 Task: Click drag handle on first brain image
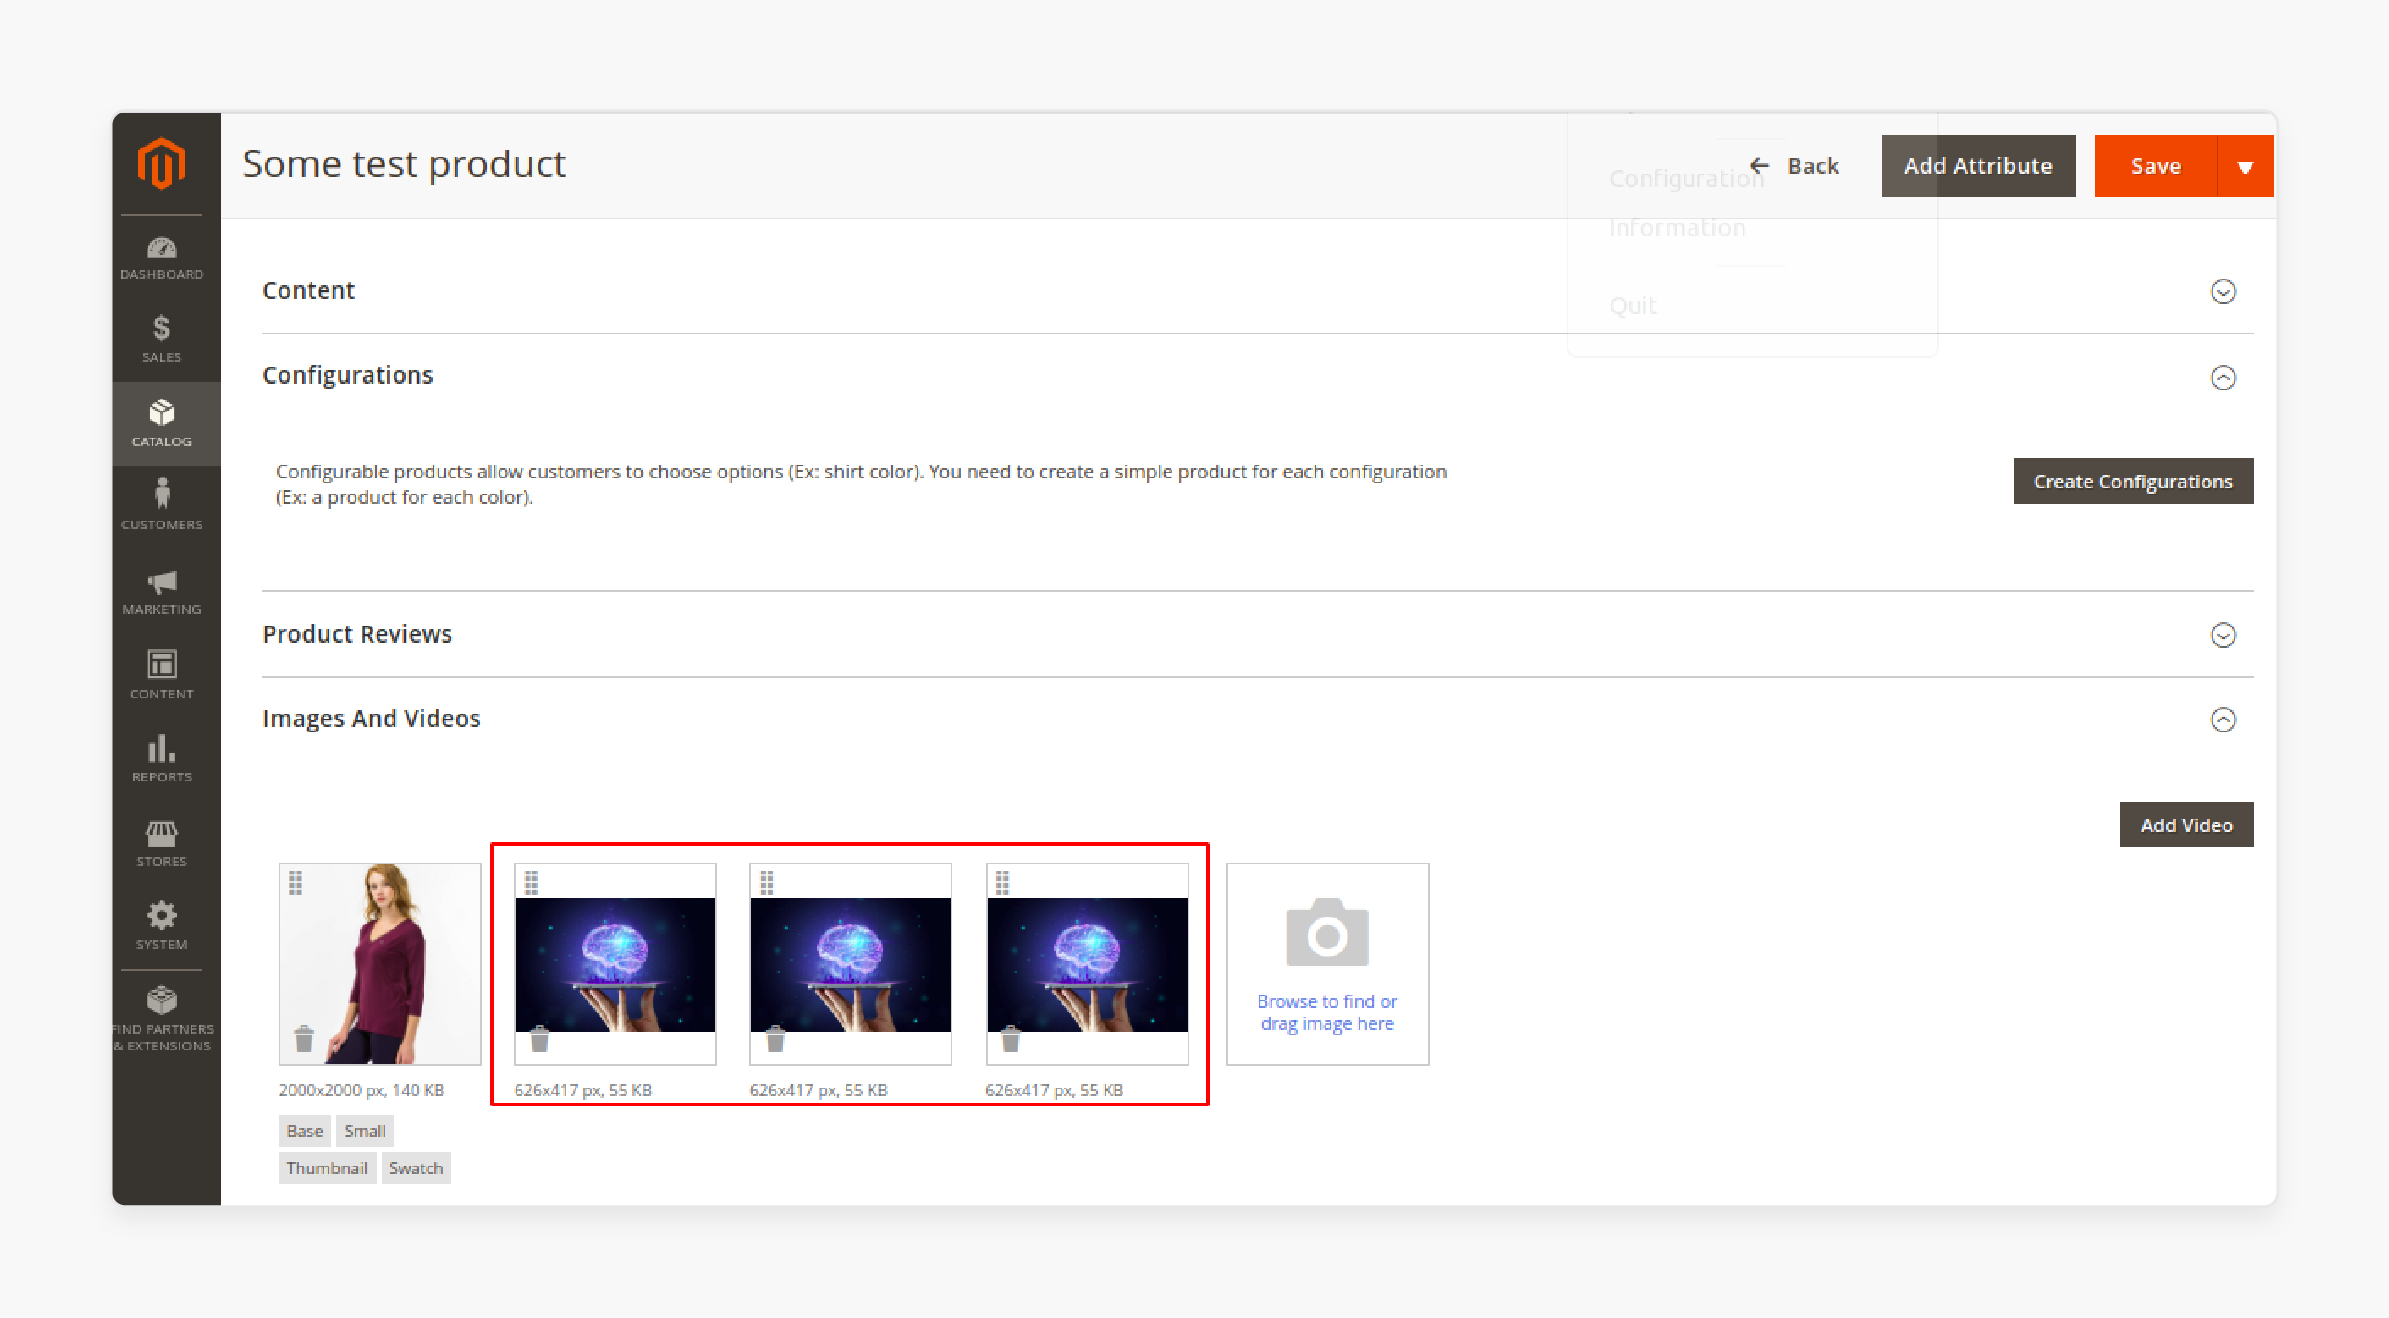click(532, 883)
